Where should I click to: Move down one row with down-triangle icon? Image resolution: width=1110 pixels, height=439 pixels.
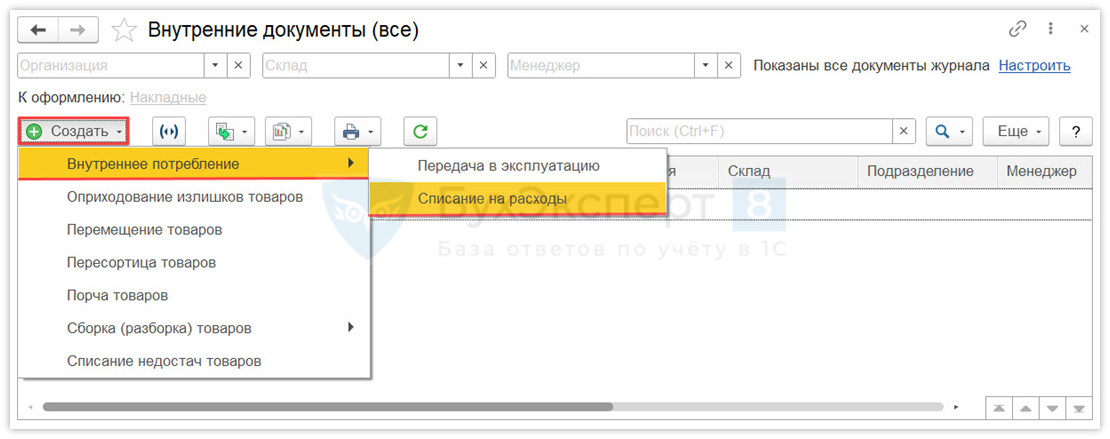click(x=1051, y=408)
